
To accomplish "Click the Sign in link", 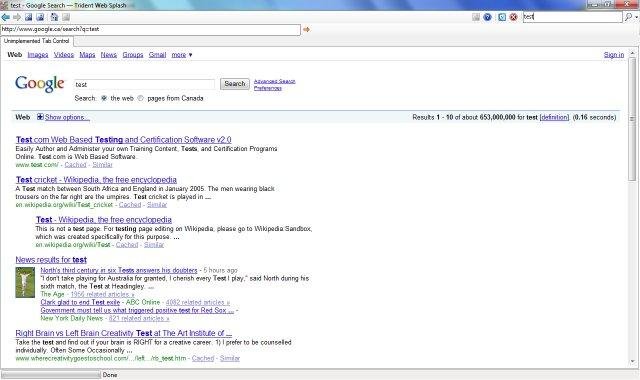I will (x=614, y=55).
